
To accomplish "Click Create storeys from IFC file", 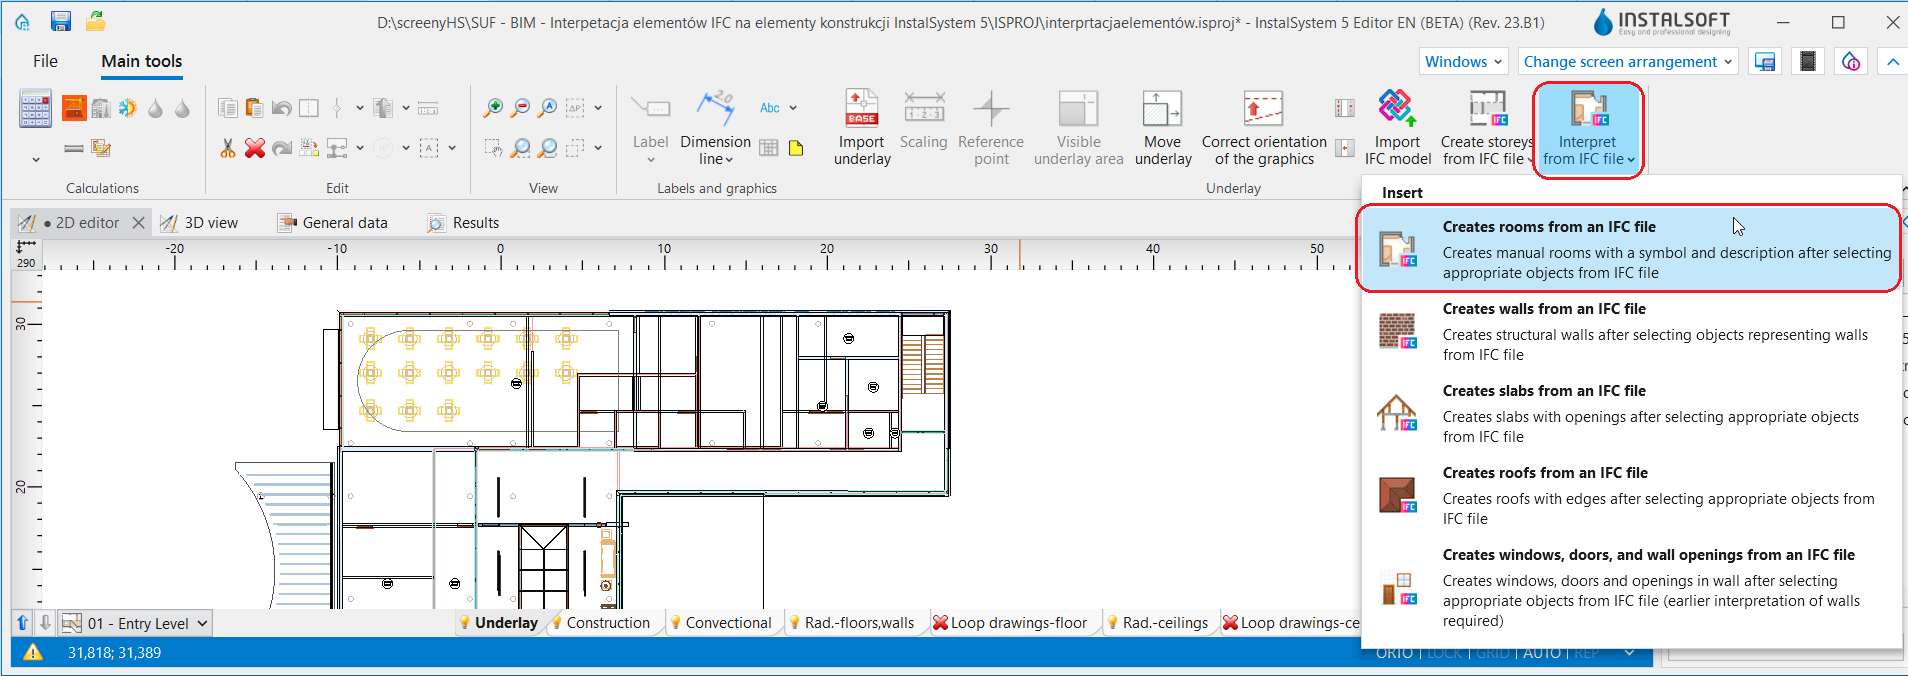I will (x=1487, y=127).
